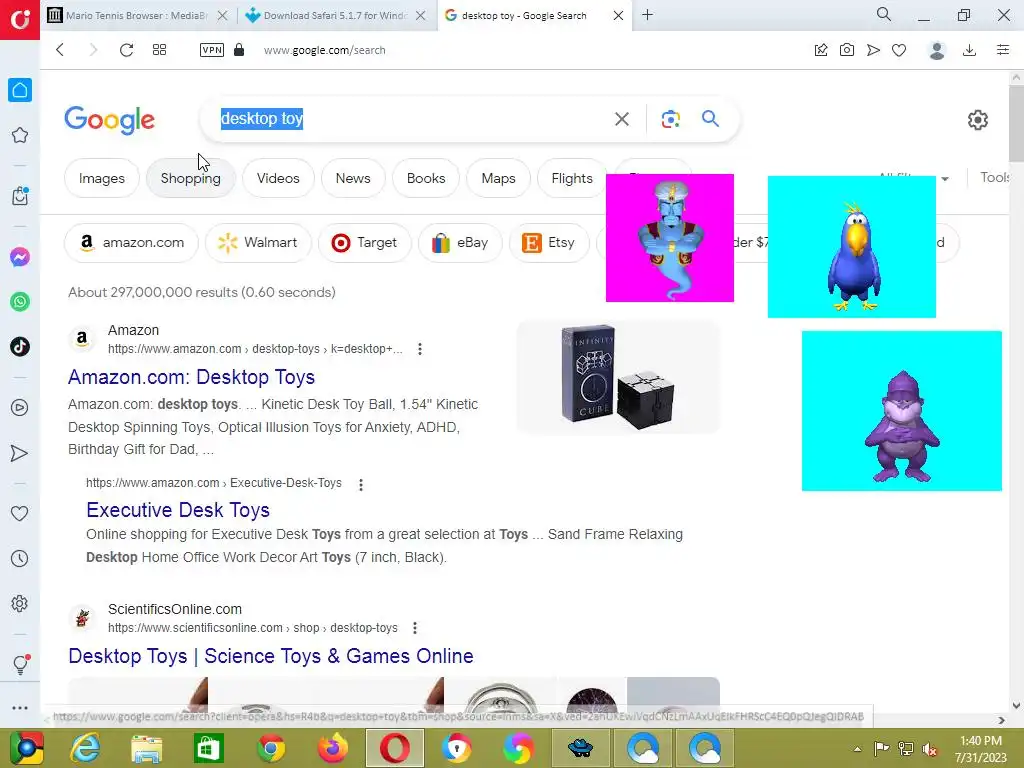The width and height of the screenshot is (1024, 768).
Task: Select the Maps filter
Action: coord(498,178)
